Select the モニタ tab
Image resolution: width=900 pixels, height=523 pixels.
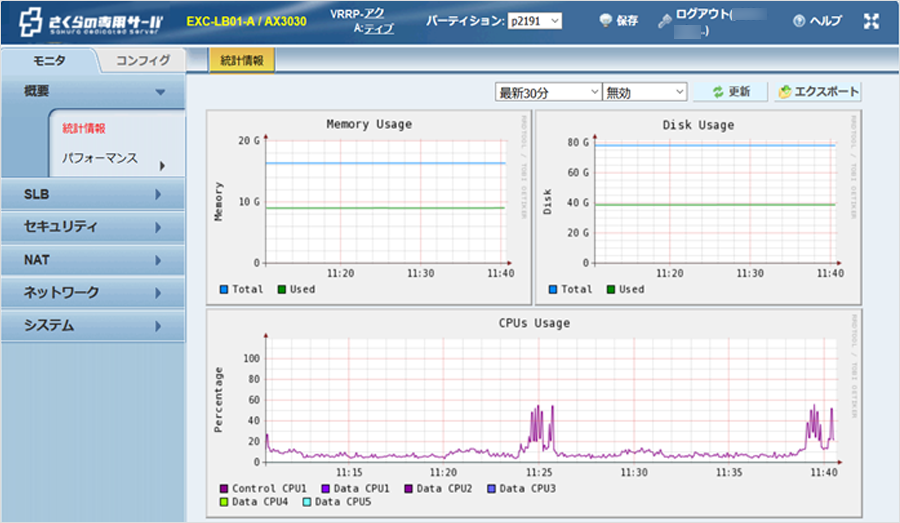(49, 61)
